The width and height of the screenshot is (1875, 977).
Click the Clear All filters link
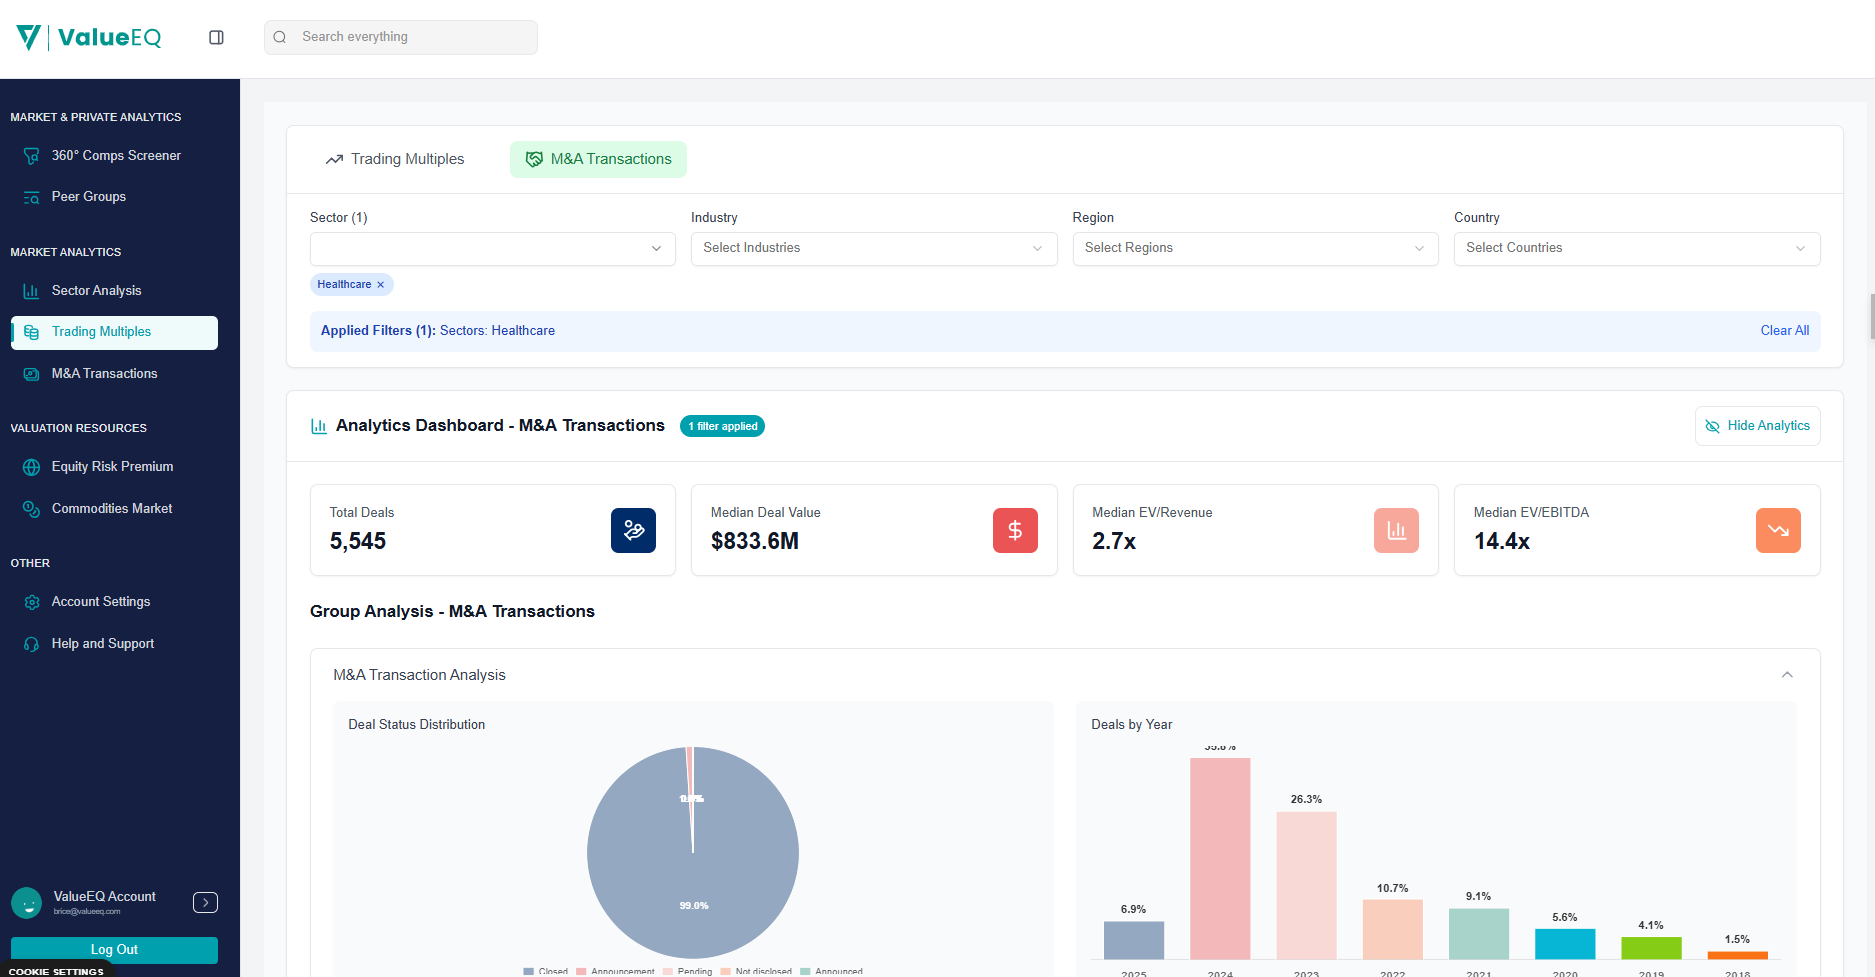[1784, 331]
